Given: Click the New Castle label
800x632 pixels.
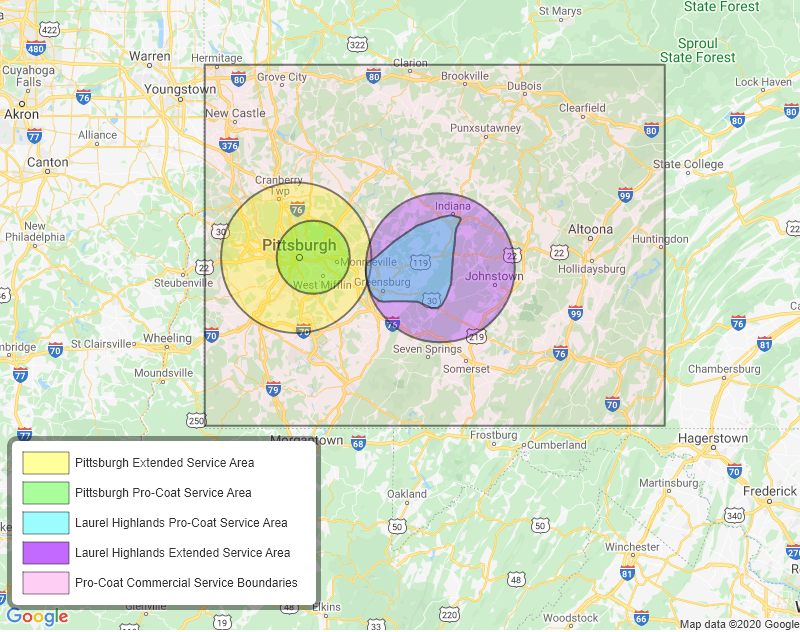Looking at the screenshot, I should pyautogui.click(x=235, y=113).
